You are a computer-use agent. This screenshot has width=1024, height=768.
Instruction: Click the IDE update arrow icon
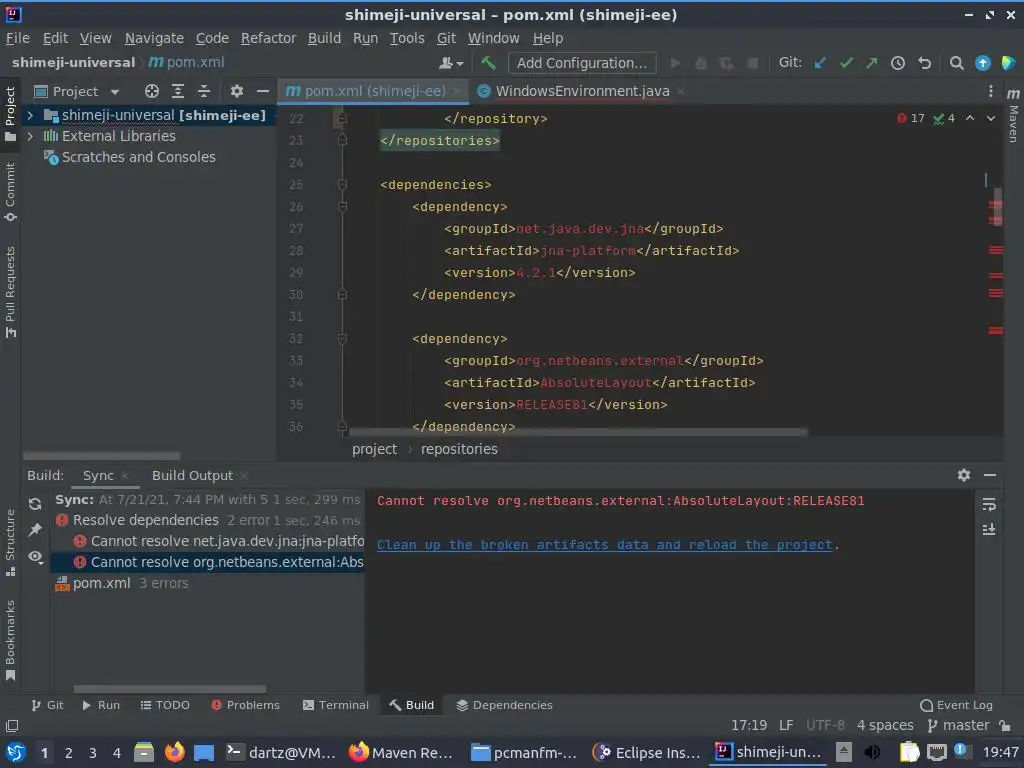[982, 63]
